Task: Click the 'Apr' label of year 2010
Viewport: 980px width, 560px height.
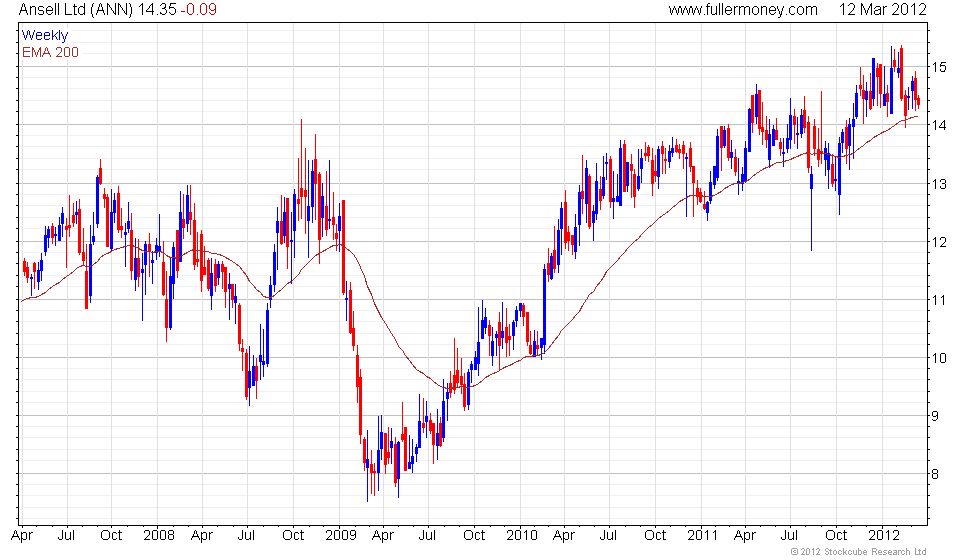Action: (x=564, y=536)
